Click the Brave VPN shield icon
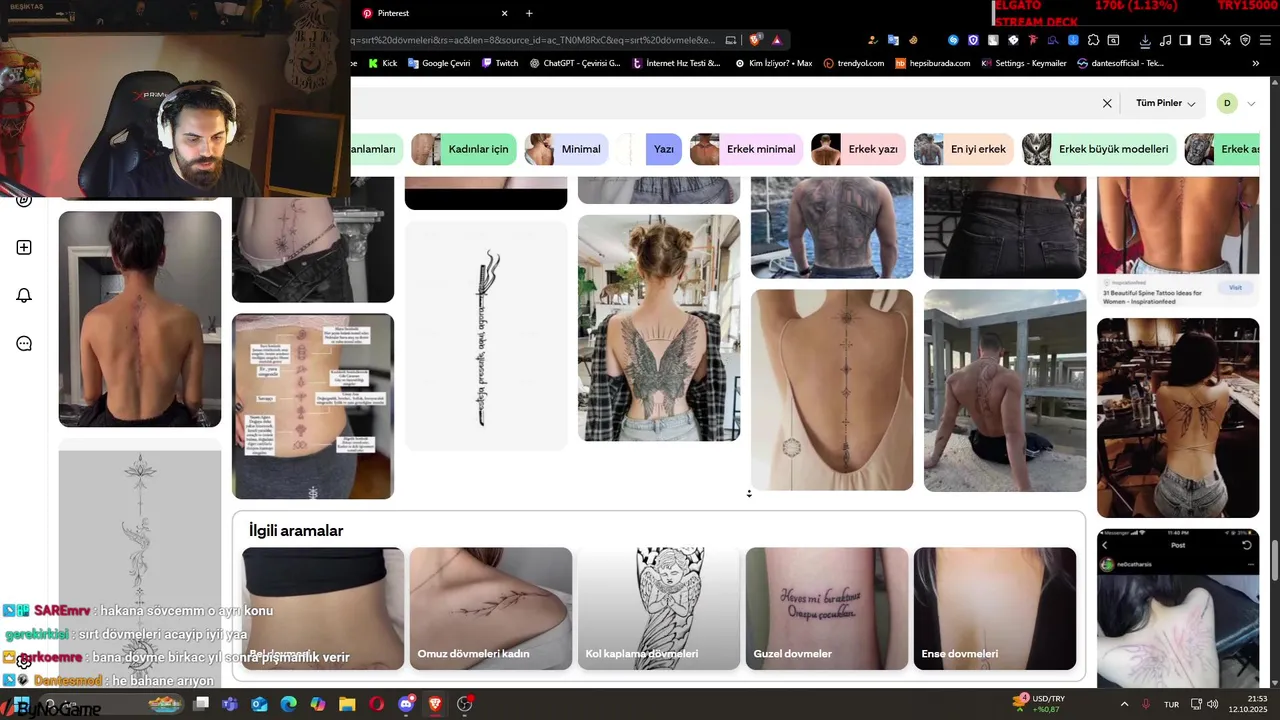The width and height of the screenshot is (1280, 720). point(1245,40)
